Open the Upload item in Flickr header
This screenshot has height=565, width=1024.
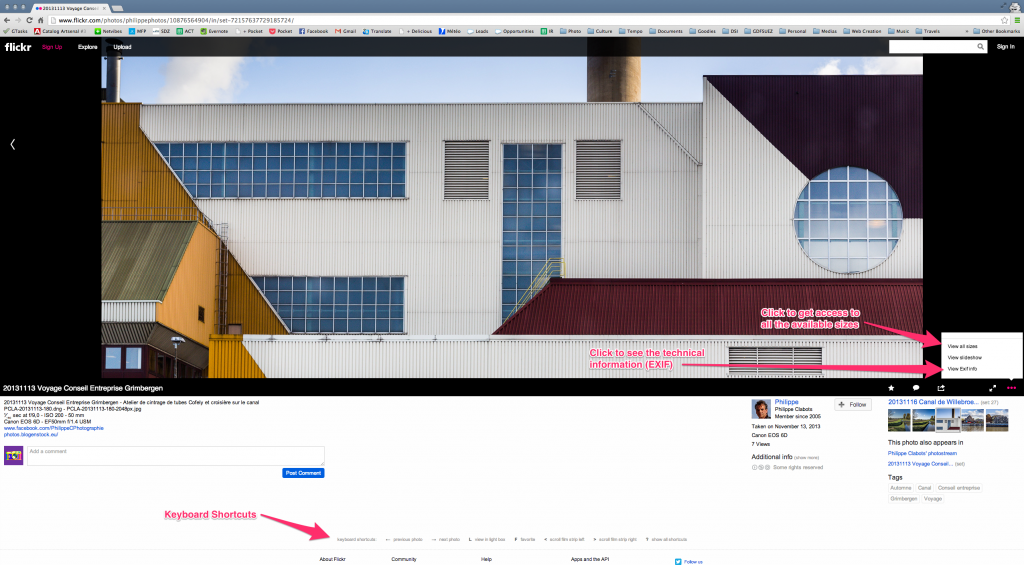point(122,47)
